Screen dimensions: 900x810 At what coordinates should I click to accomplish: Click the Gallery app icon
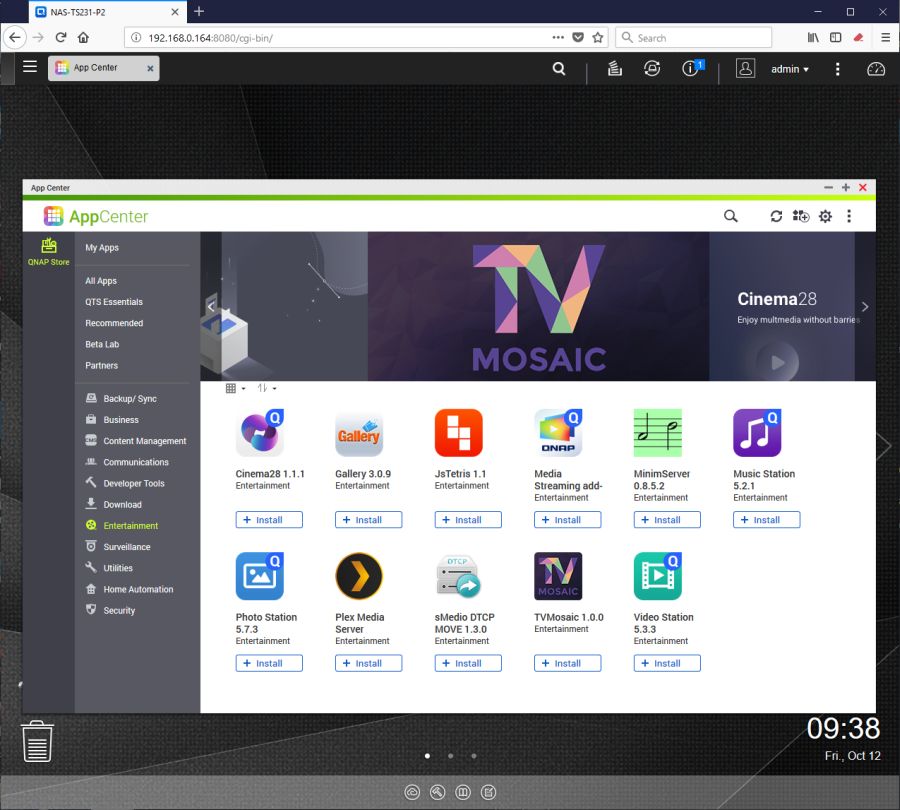pyautogui.click(x=359, y=433)
